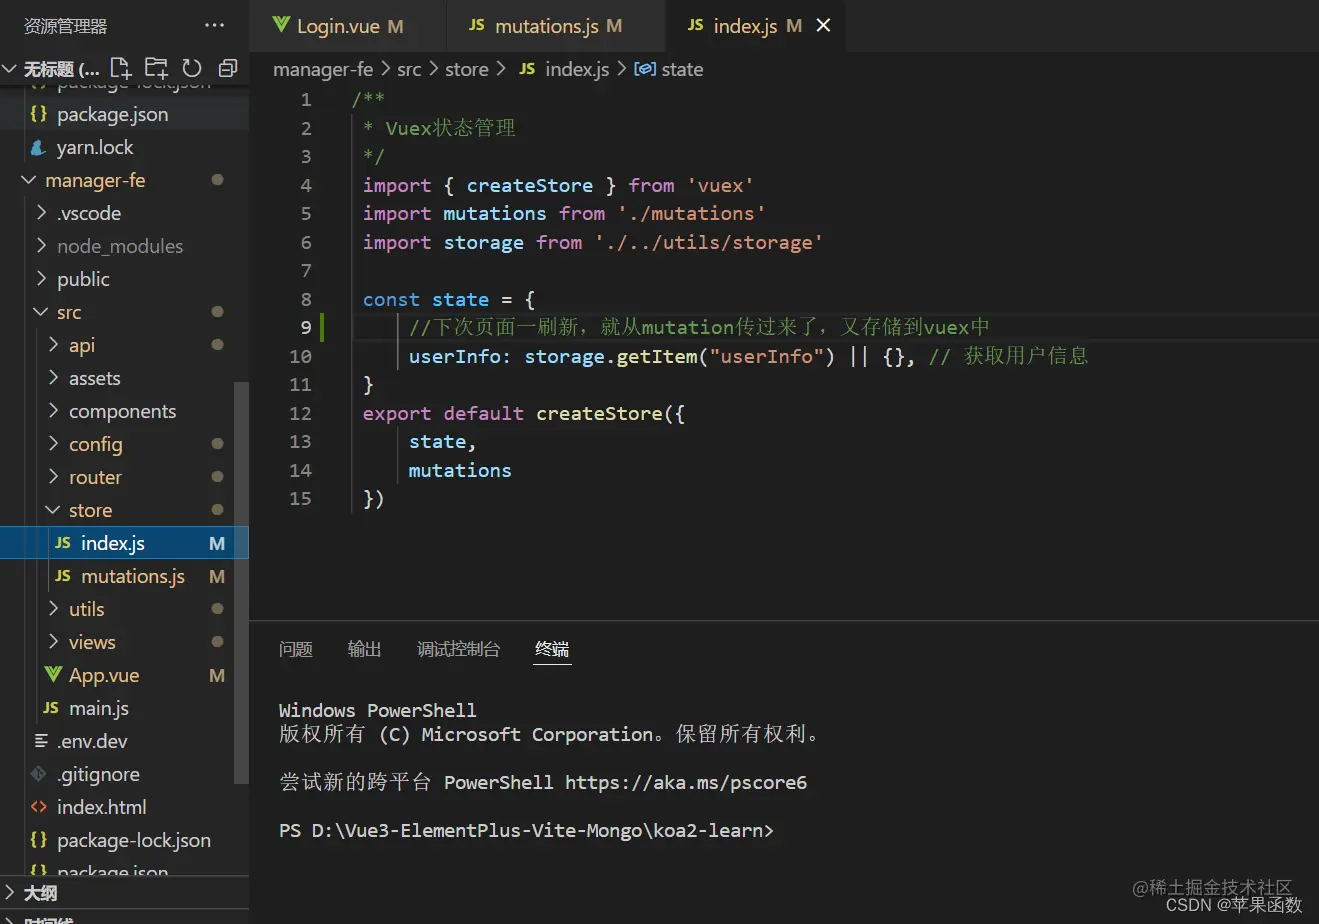1319x924 pixels.
Task: Click the https://aka.ms/pscore6 terminal link
Action: pos(686,782)
